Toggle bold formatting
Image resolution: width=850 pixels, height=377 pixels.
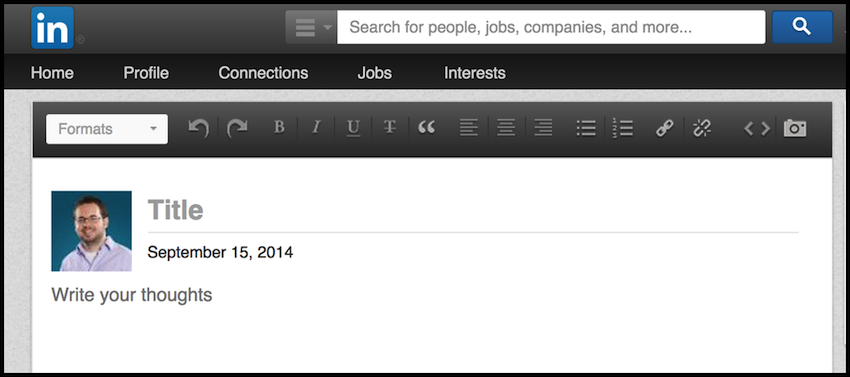279,128
